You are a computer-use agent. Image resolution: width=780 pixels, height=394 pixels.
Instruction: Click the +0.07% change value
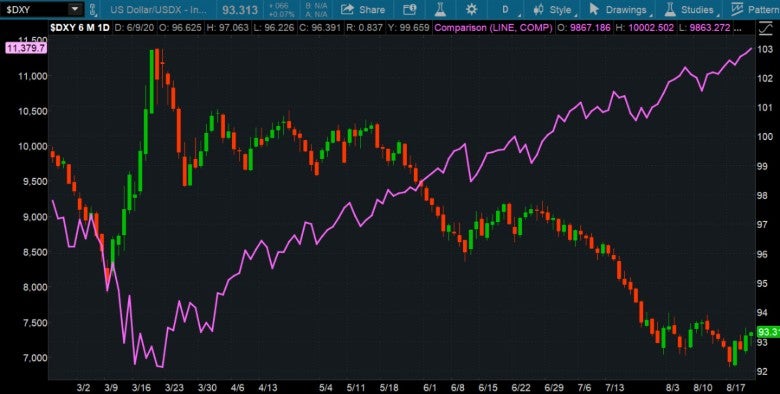point(282,14)
